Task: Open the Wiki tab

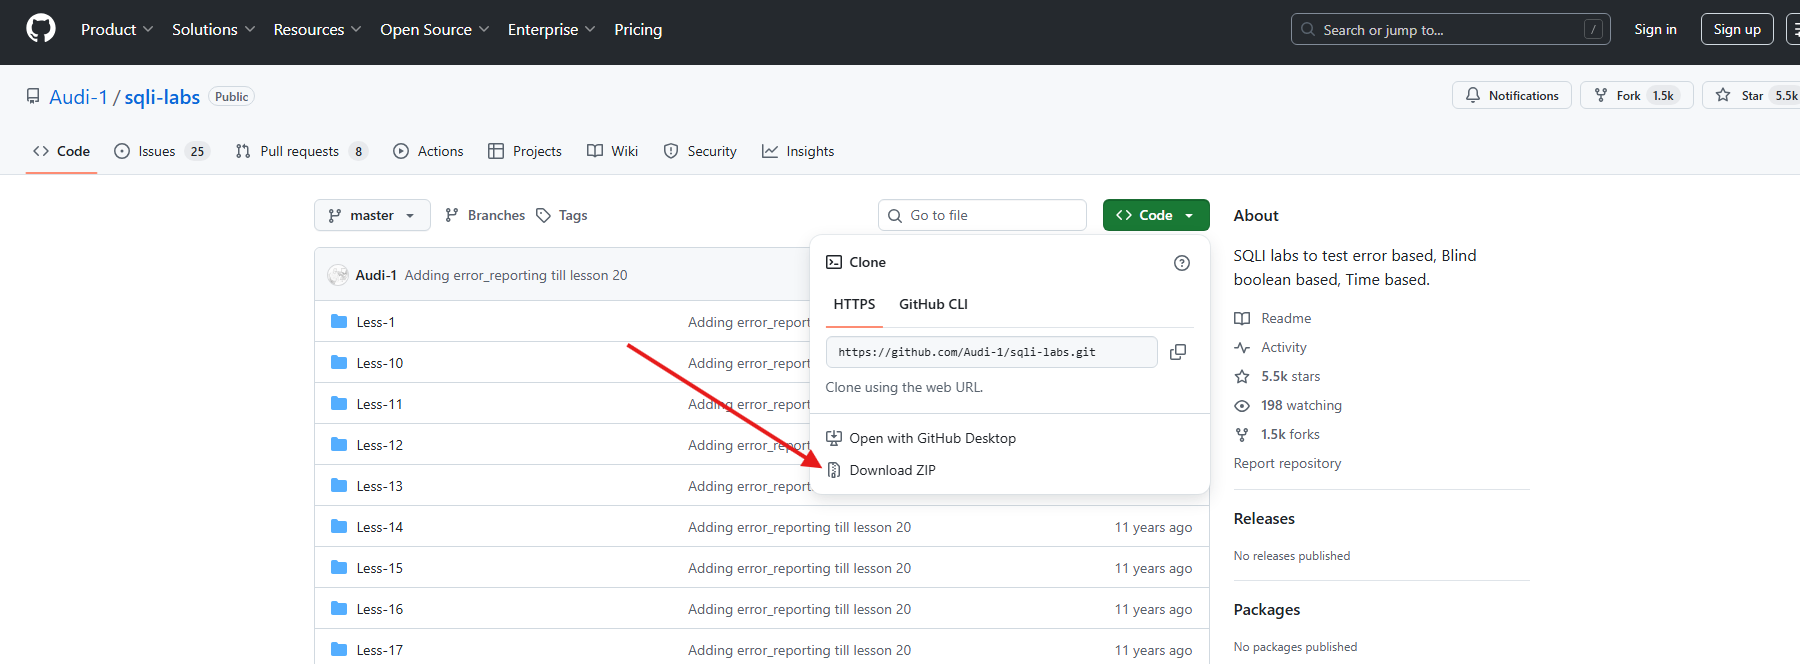Action: click(612, 151)
